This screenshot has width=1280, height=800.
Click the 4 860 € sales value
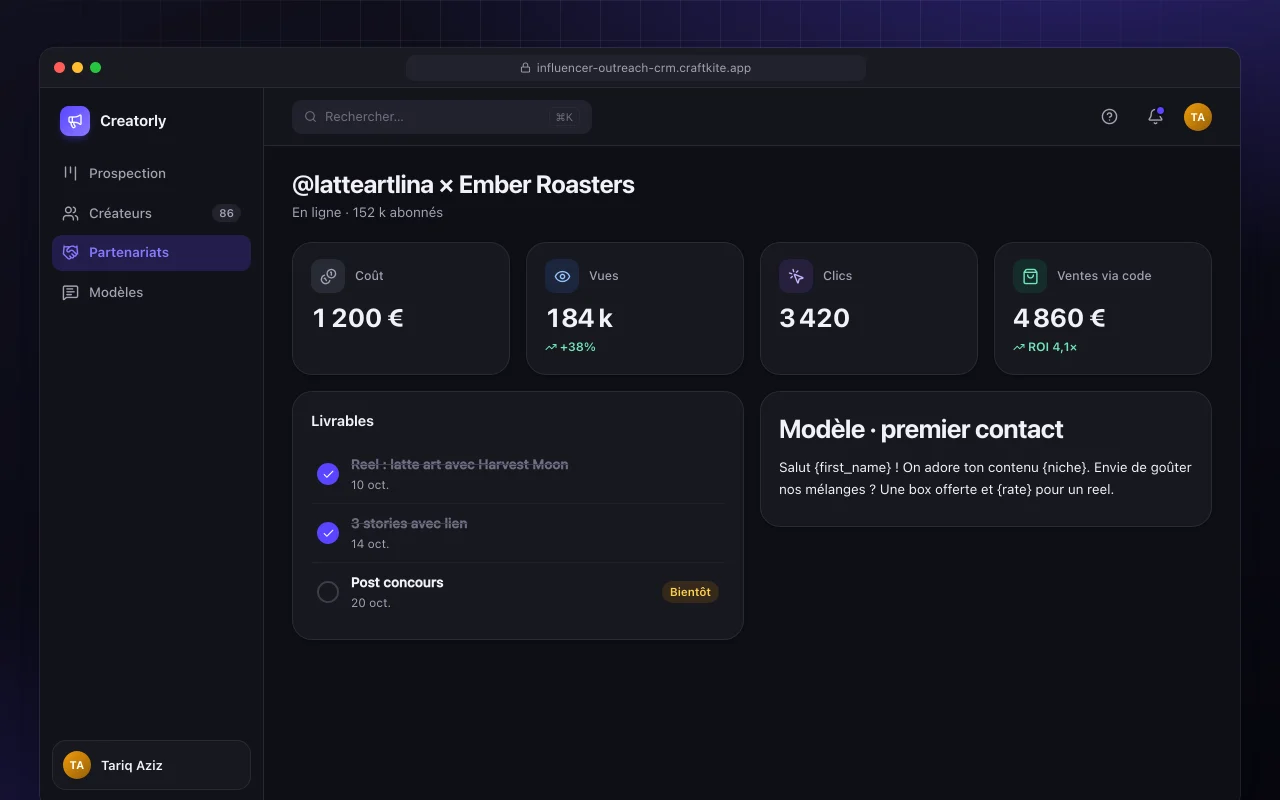(x=1059, y=318)
